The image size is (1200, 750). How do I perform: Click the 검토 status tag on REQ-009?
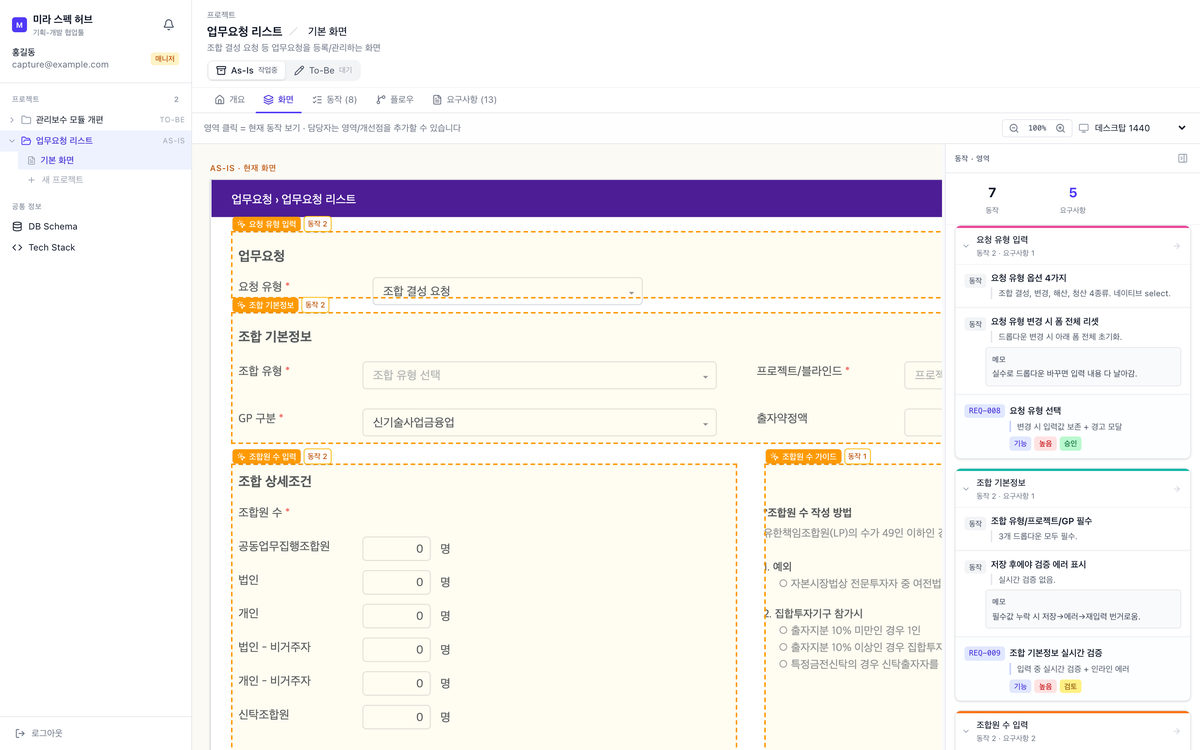tap(1070, 686)
